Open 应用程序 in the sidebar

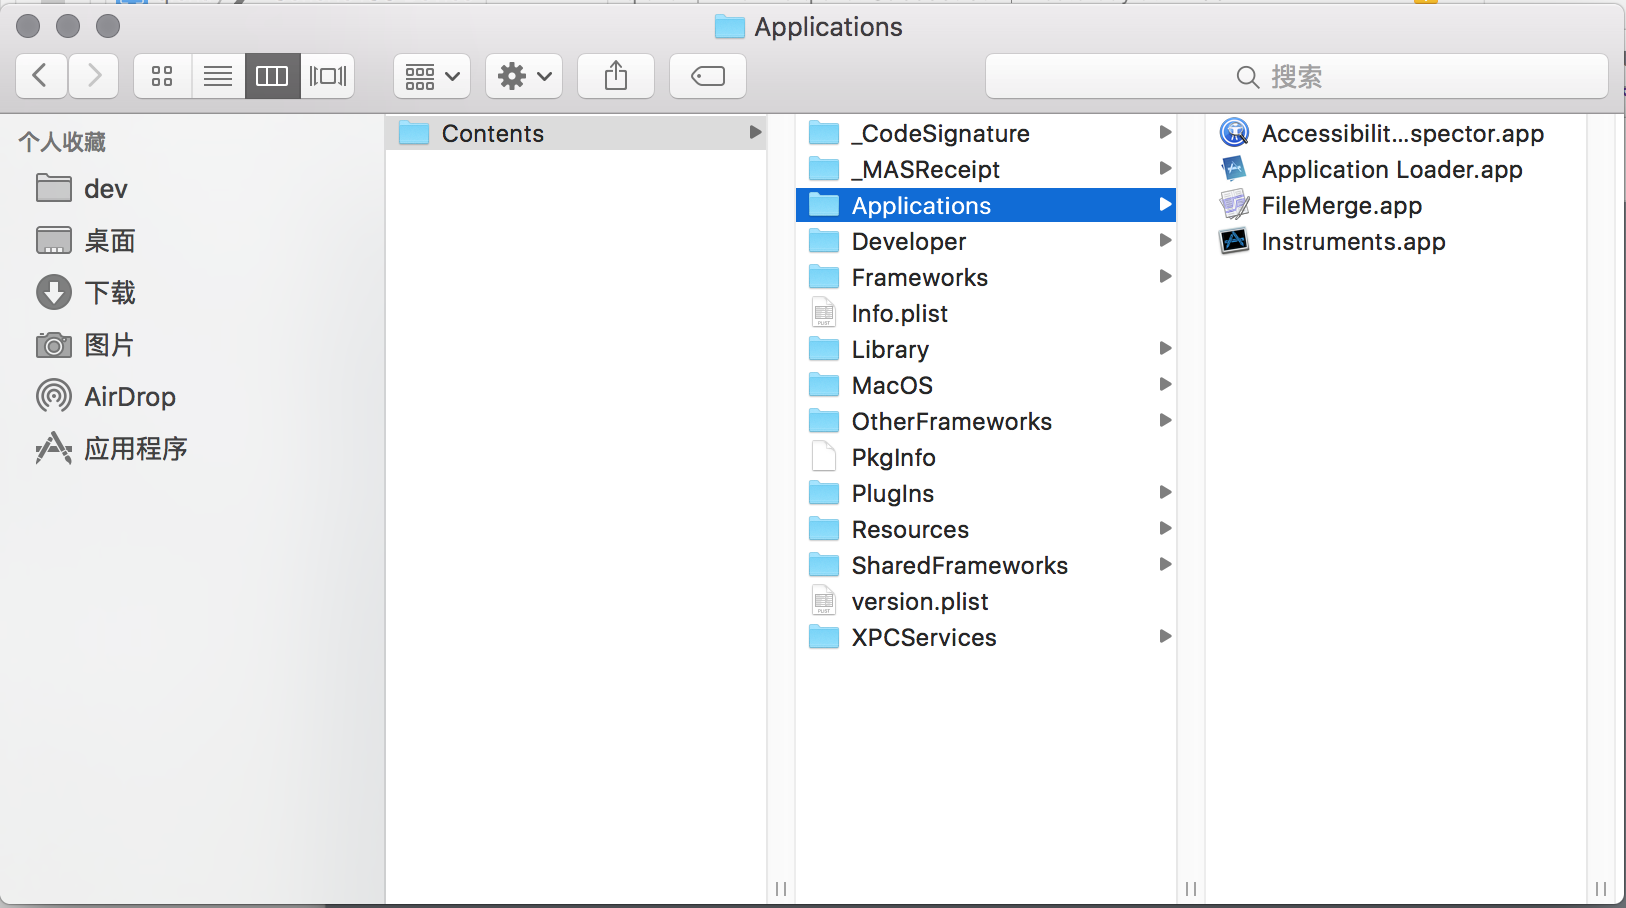click(111, 449)
